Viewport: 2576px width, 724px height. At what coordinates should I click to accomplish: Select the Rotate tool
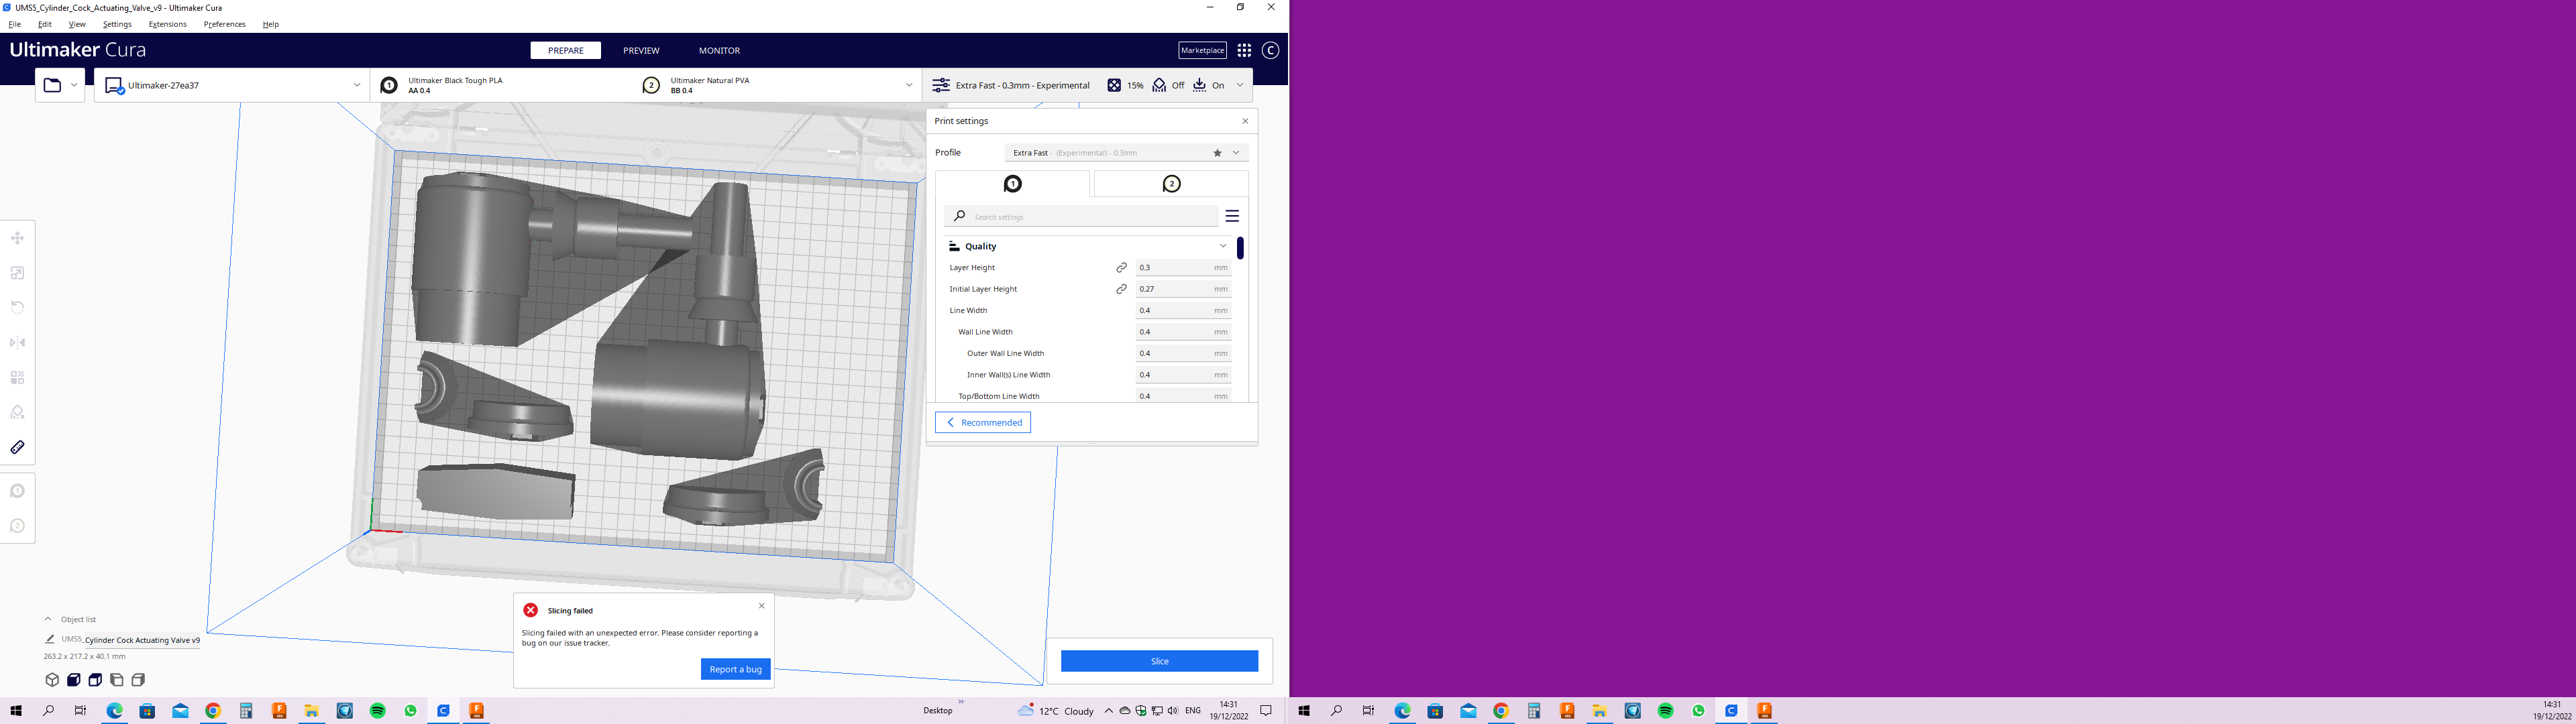(x=17, y=307)
